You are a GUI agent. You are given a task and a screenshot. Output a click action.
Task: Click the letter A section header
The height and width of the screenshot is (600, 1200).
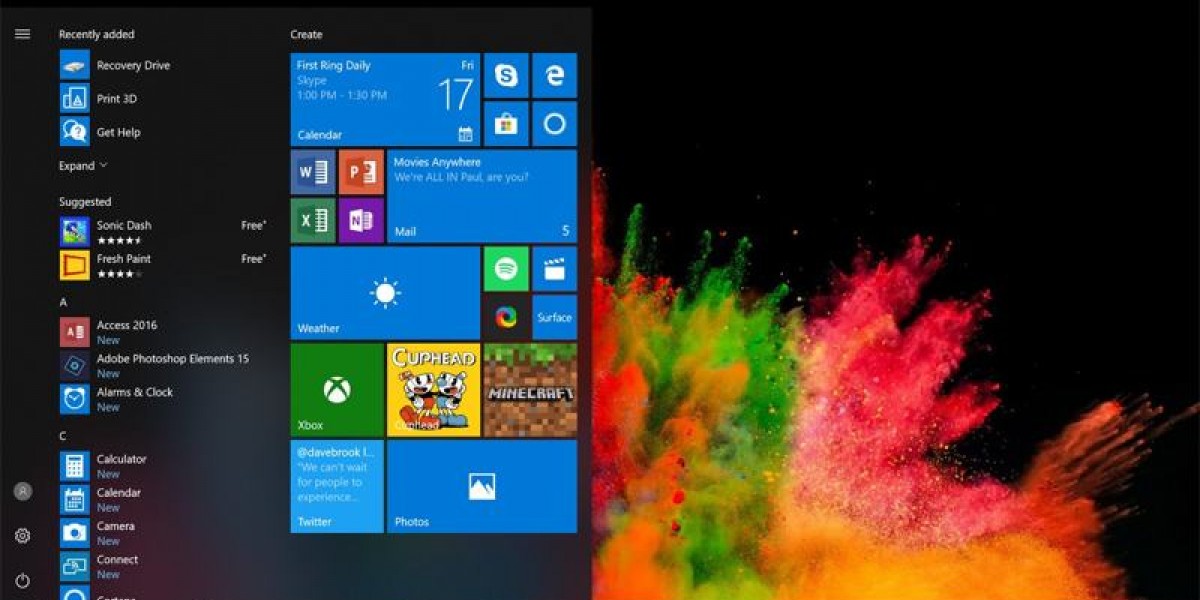pos(63,302)
